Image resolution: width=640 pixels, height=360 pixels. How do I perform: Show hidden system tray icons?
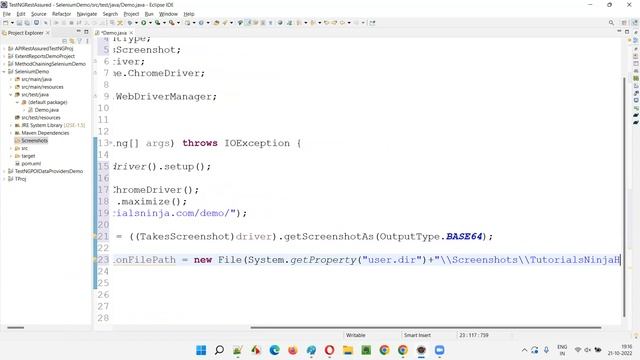(524, 350)
